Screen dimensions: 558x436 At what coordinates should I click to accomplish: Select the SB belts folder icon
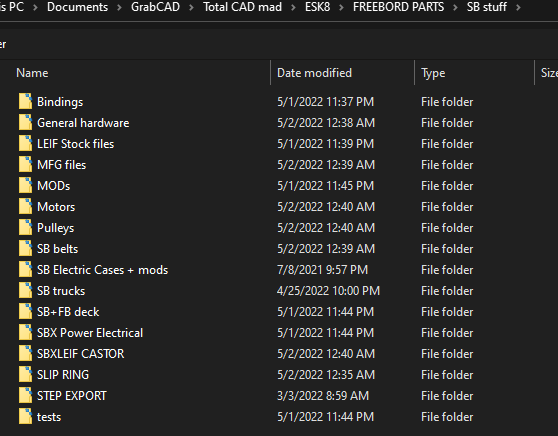[25, 248]
